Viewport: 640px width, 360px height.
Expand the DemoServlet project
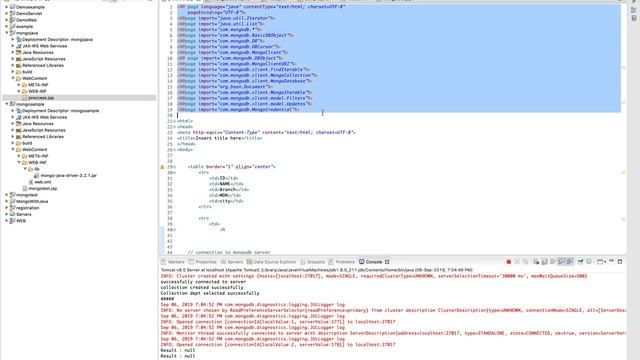click(7, 13)
